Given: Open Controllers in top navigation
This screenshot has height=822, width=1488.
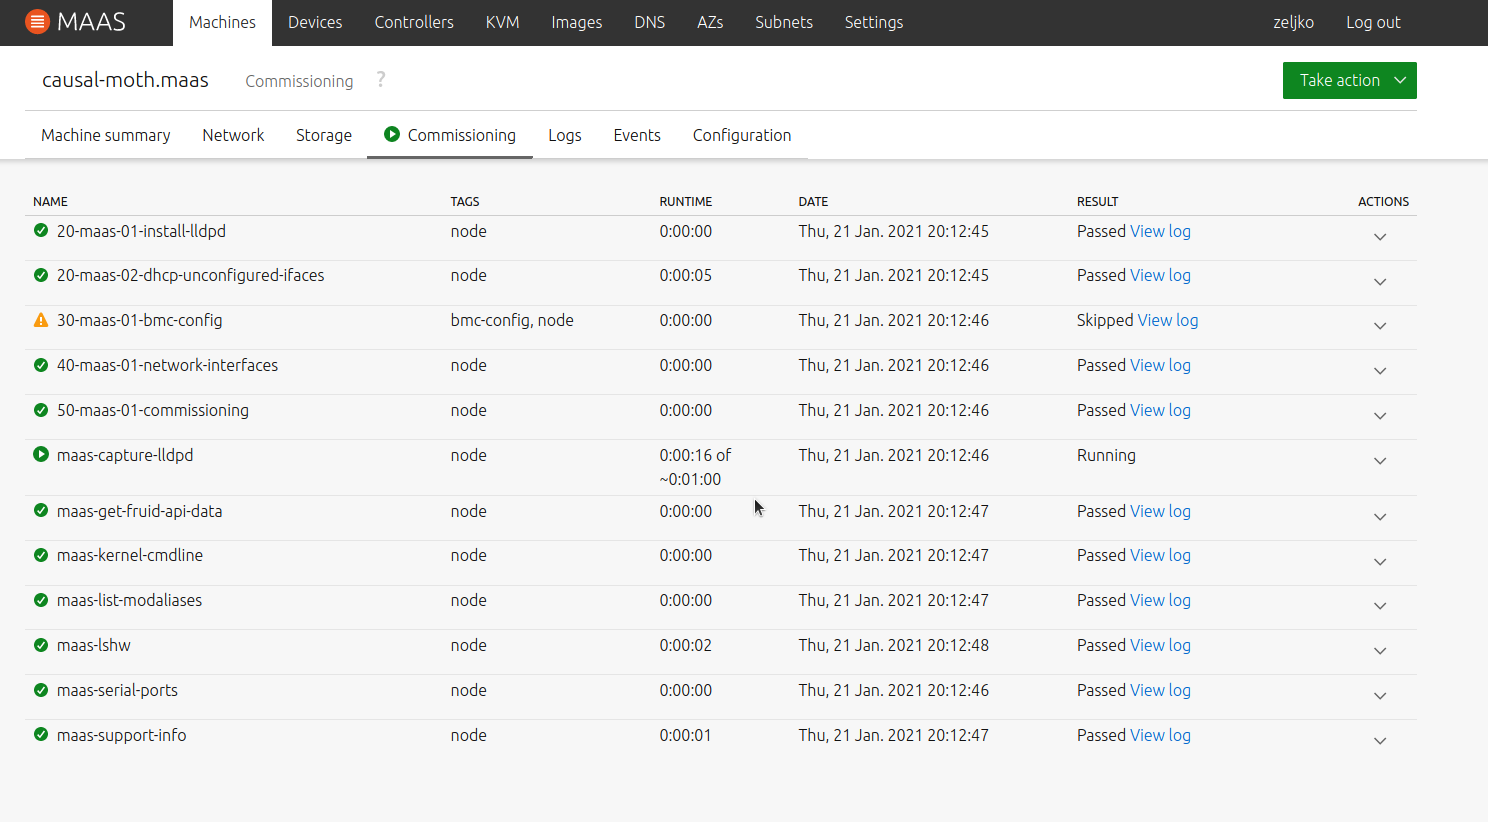Looking at the screenshot, I should coord(414,22).
